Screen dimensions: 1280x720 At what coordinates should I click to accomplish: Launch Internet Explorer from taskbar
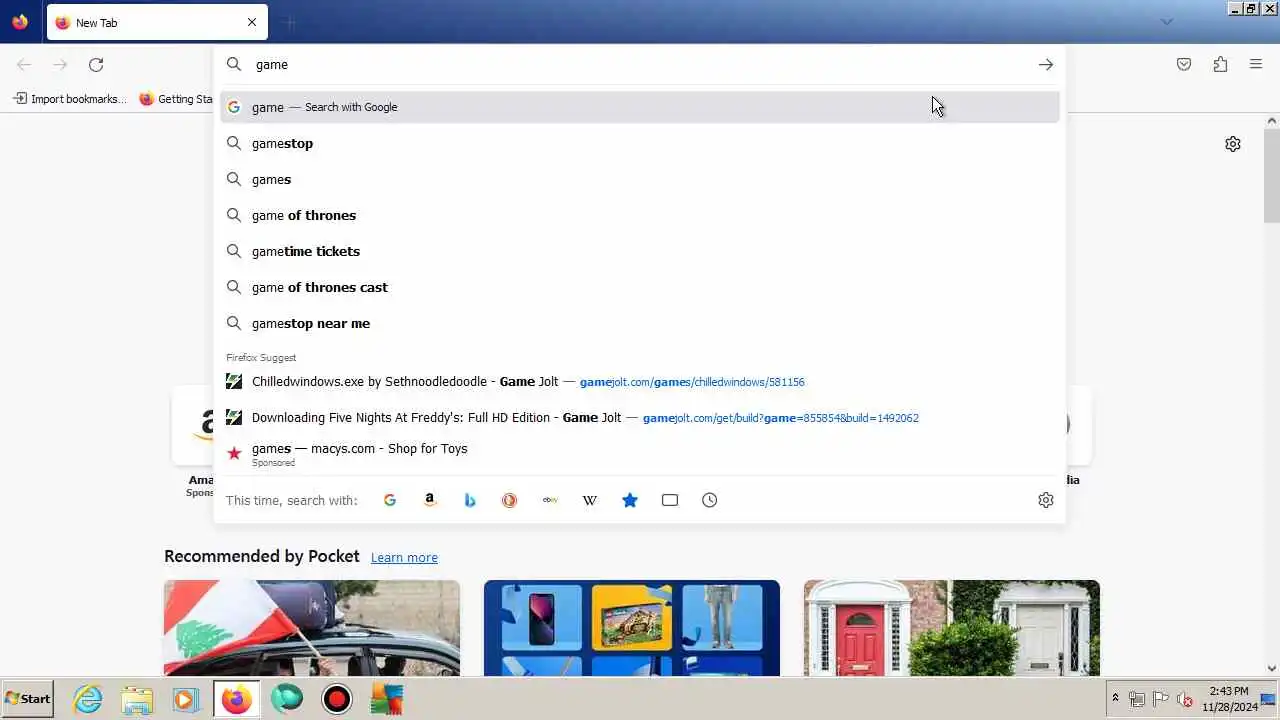click(88, 699)
